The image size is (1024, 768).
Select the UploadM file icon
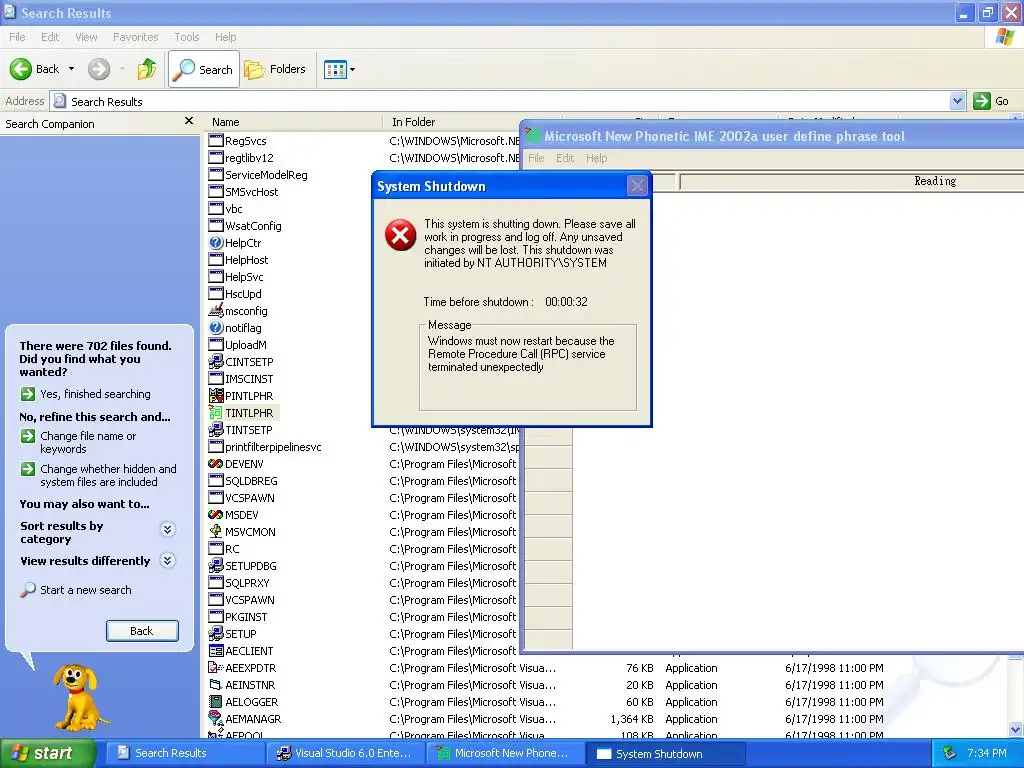[x=216, y=344]
